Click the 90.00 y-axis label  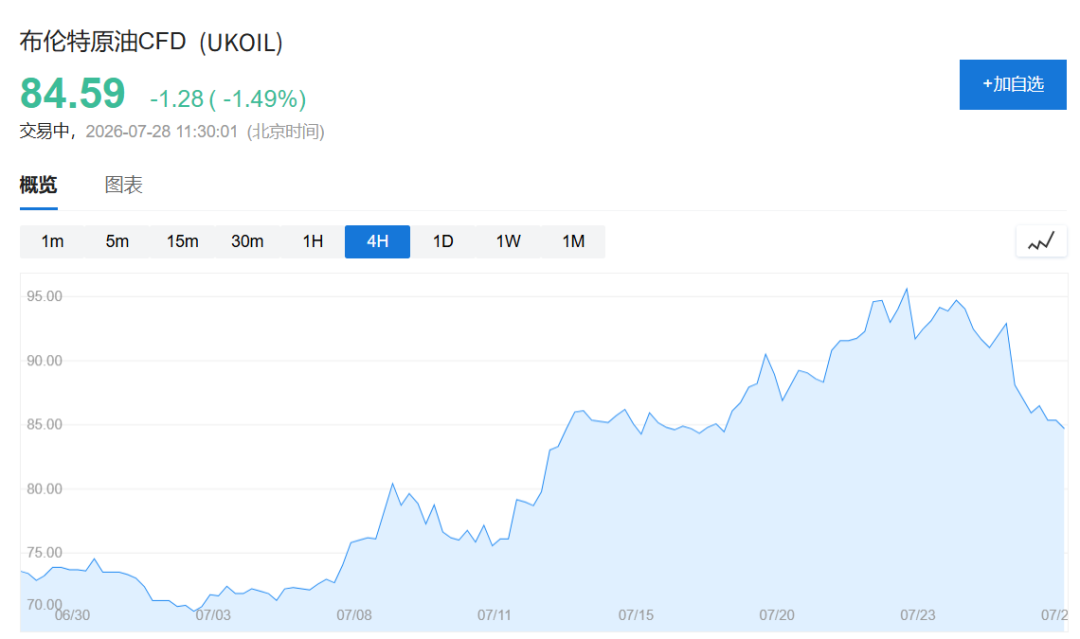(x=44, y=361)
